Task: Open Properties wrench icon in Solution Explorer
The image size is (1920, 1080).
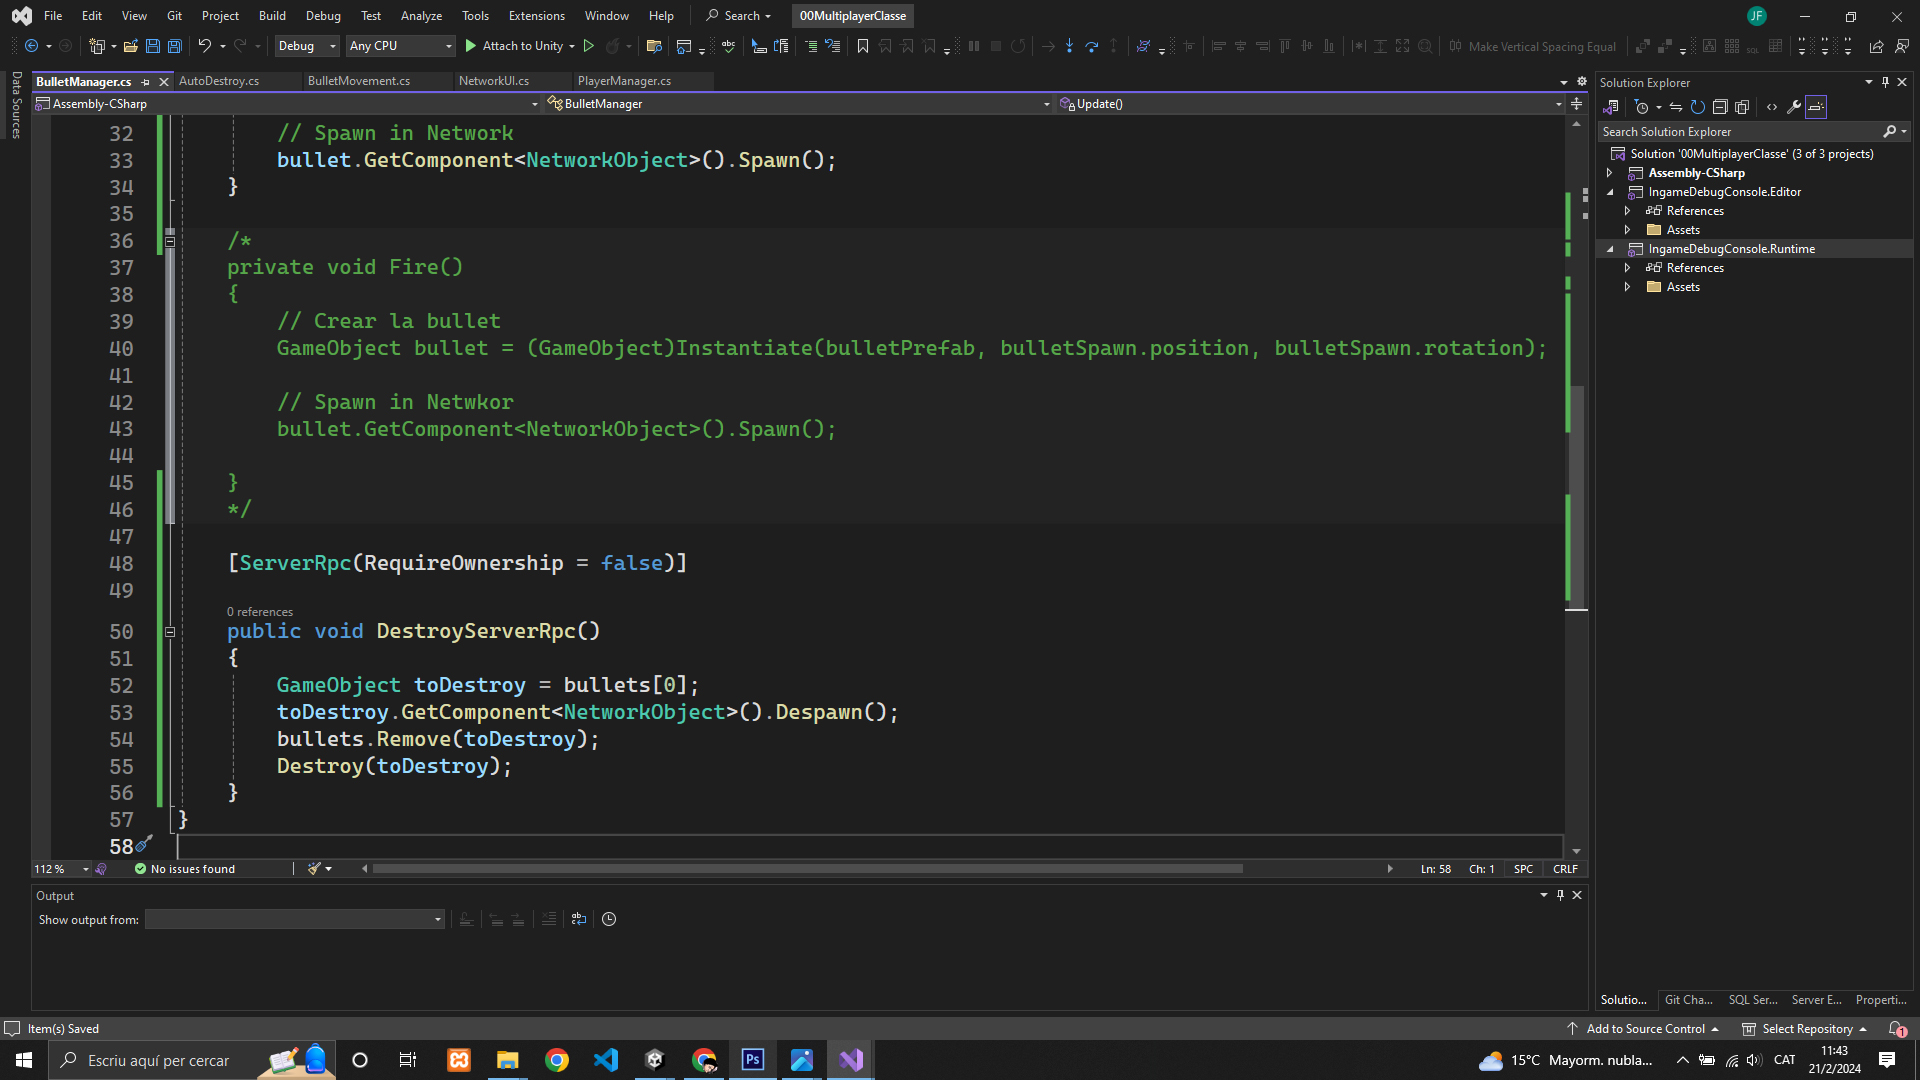Action: coord(1794,107)
